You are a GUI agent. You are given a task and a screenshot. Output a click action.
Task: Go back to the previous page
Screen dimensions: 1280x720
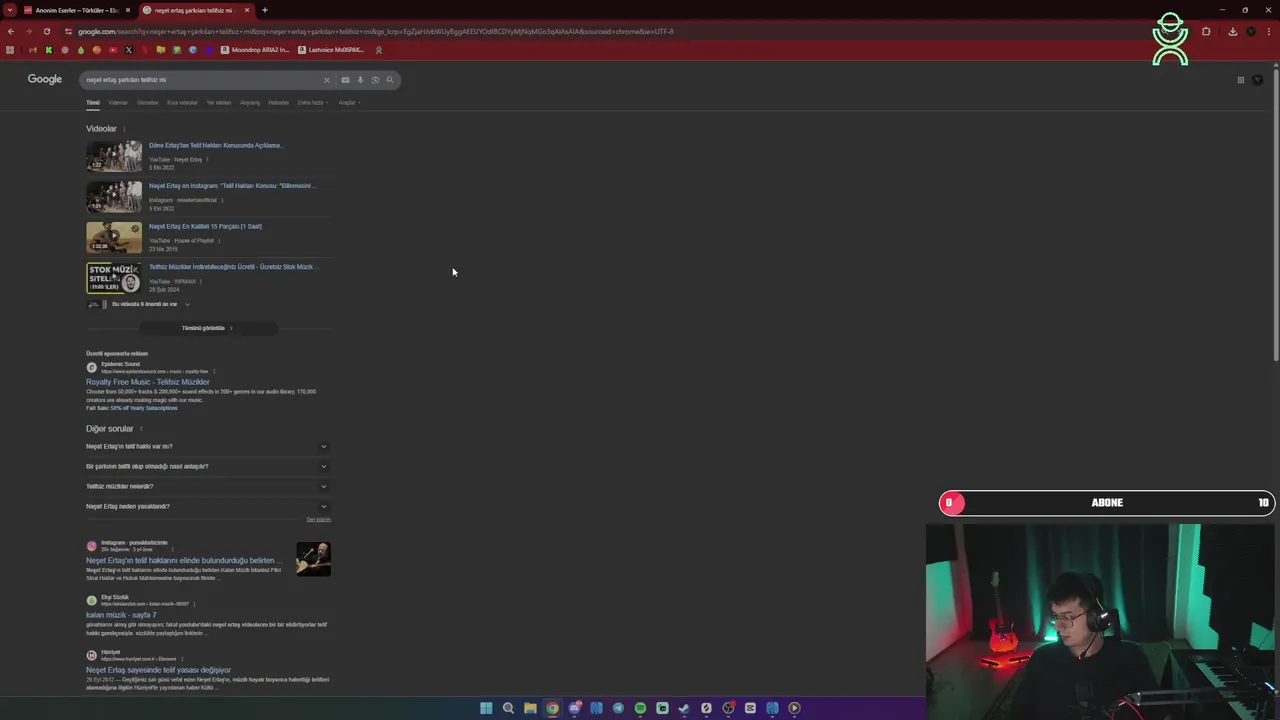(11, 31)
